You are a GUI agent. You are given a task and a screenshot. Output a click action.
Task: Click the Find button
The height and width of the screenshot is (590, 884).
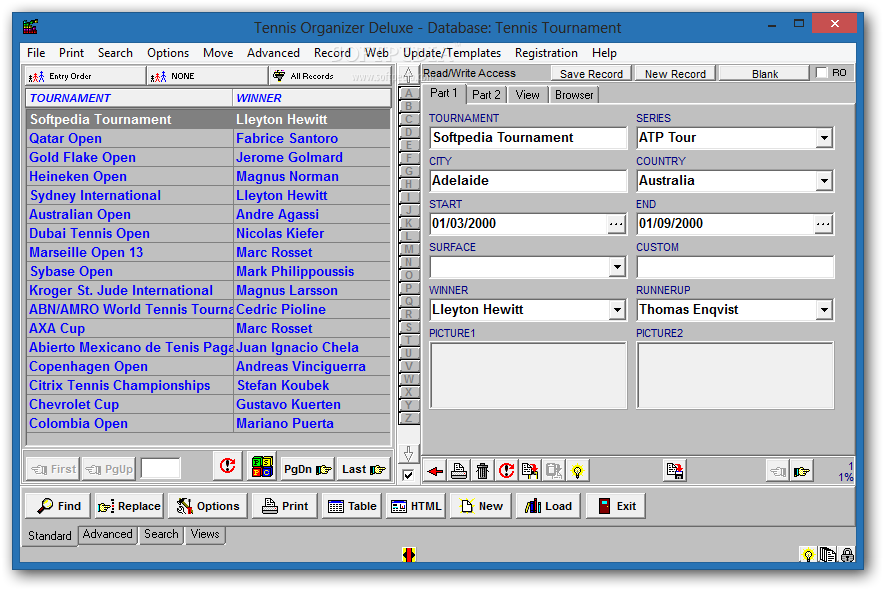pos(59,506)
